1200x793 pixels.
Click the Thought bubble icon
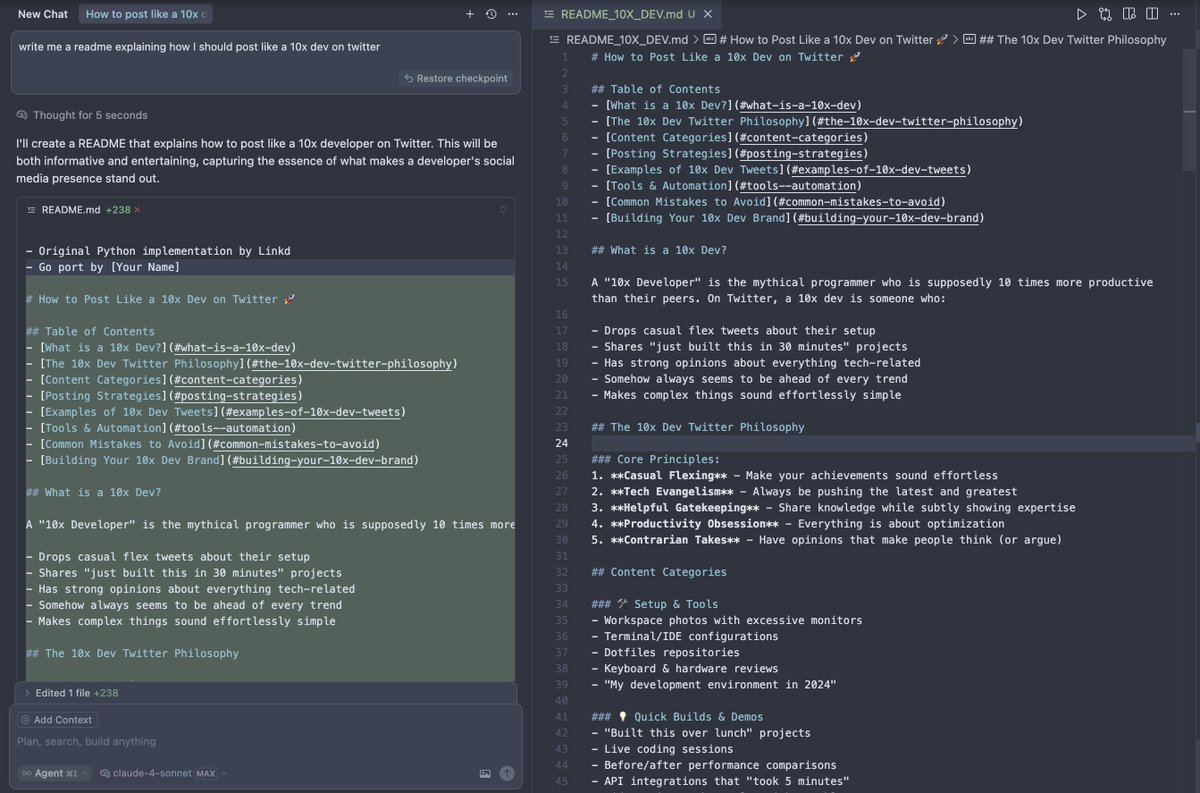tap(23, 115)
